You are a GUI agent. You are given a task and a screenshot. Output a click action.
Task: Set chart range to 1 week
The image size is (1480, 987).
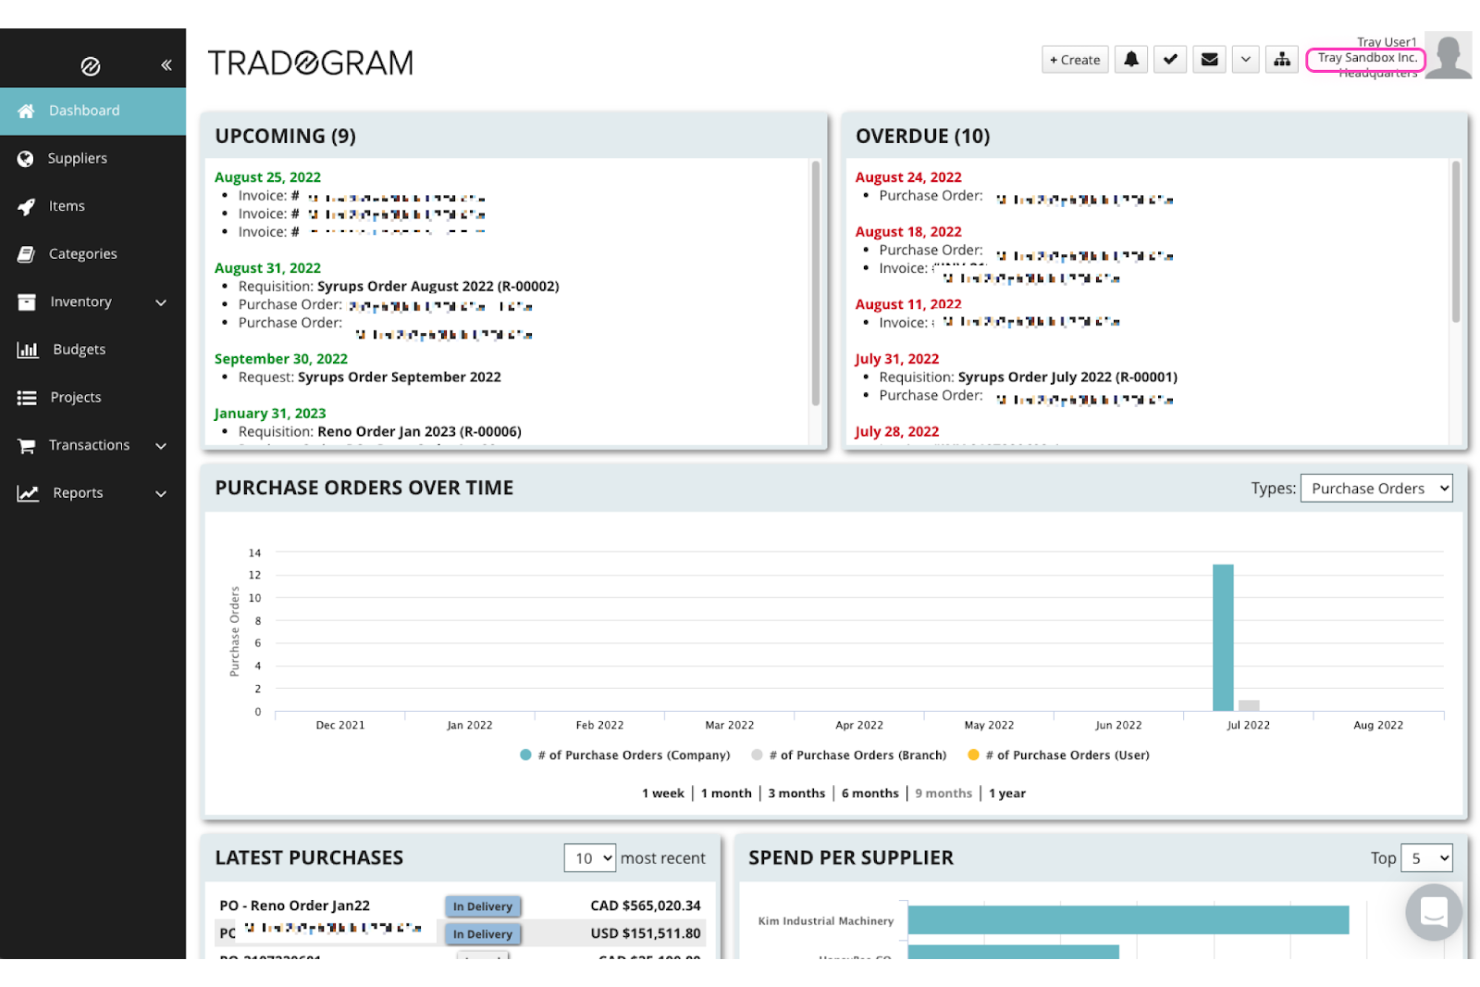tap(663, 794)
